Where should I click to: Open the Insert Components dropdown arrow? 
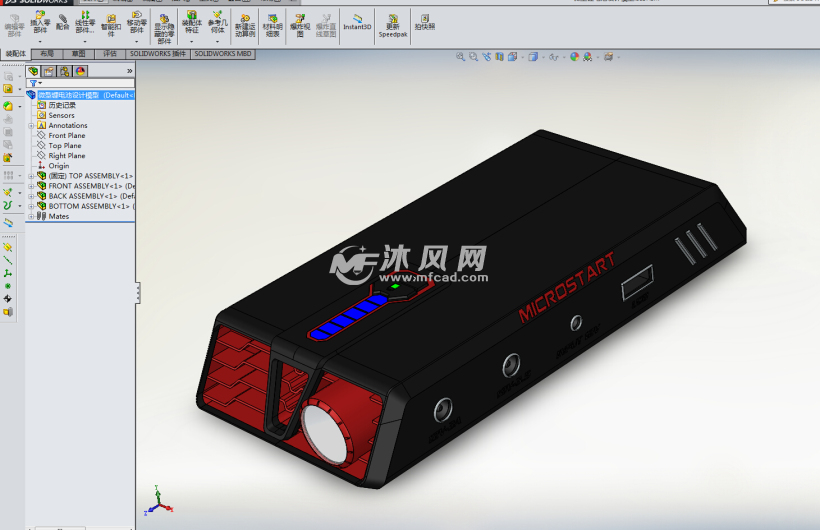click(40, 42)
